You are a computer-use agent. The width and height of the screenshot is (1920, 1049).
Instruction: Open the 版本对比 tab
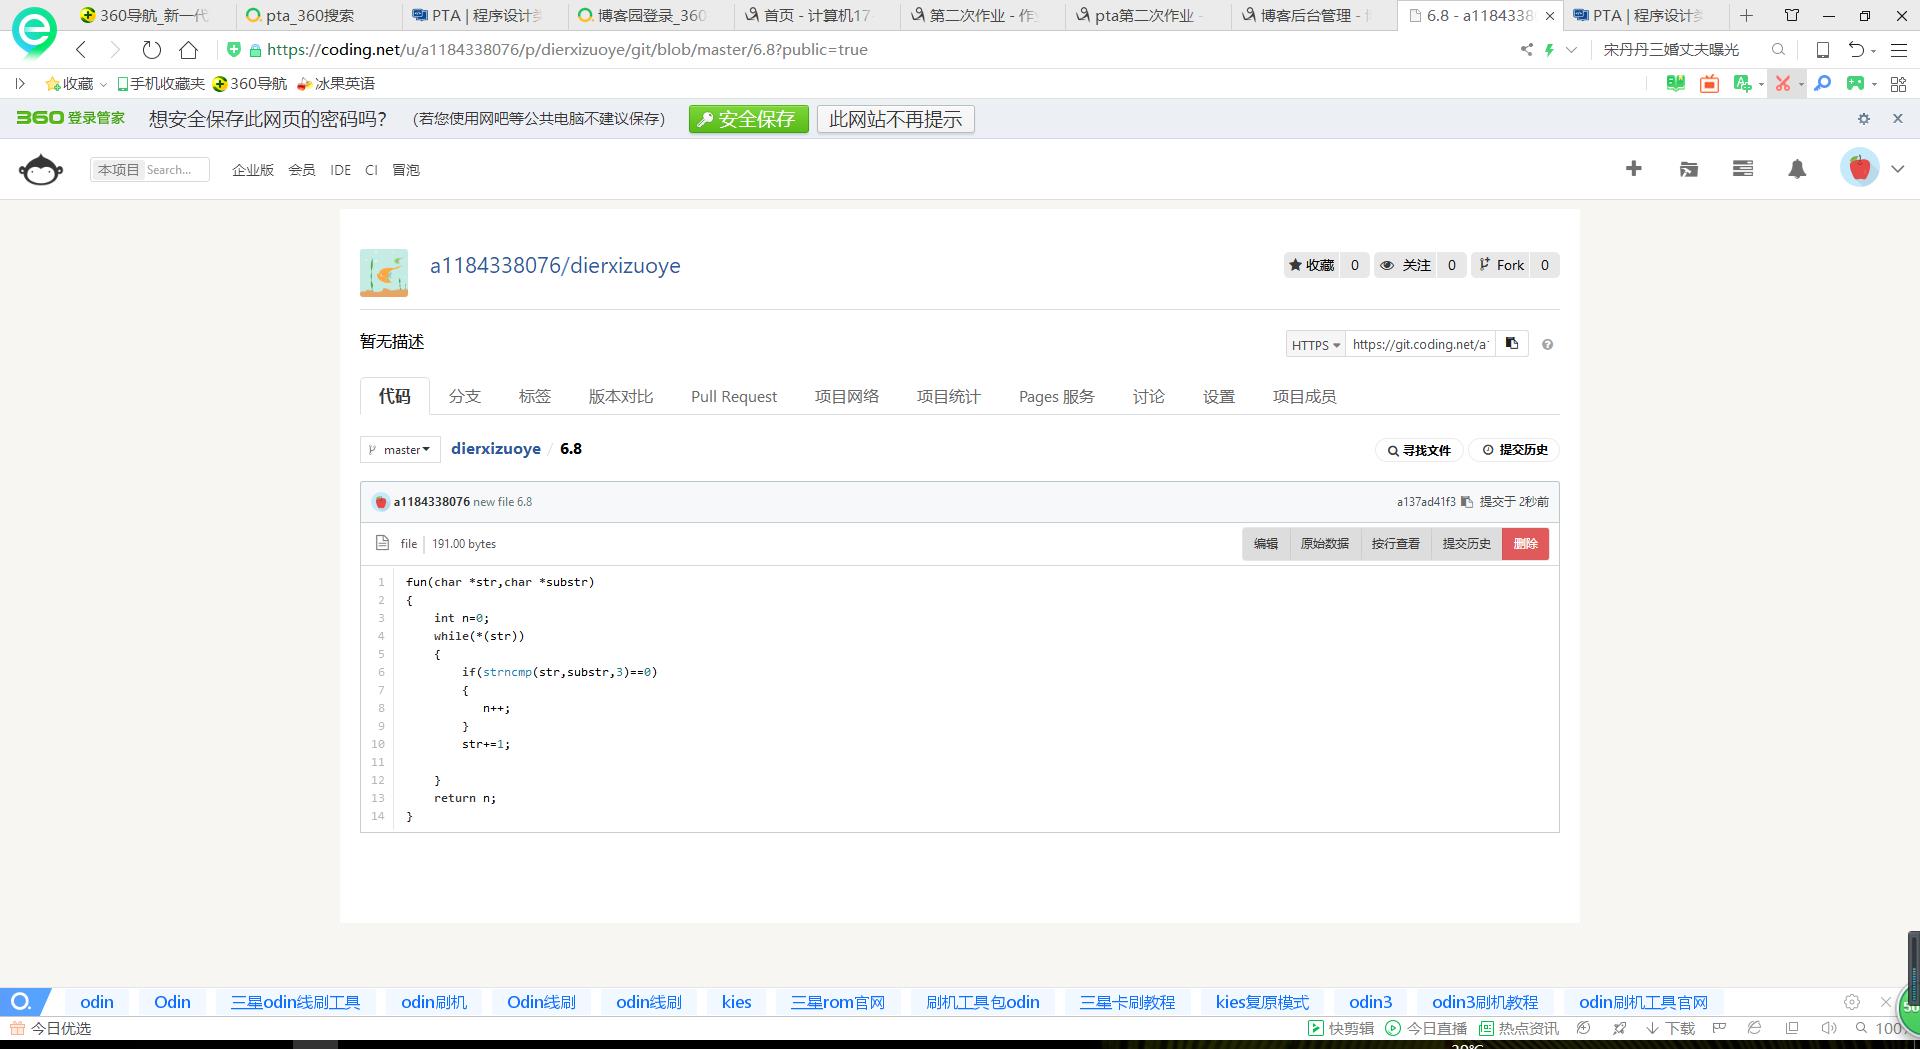pos(621,397)
